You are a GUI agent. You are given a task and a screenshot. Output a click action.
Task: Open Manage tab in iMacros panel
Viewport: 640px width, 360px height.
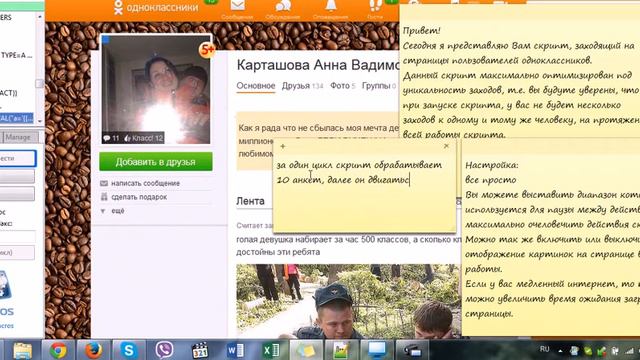(18, 137)
